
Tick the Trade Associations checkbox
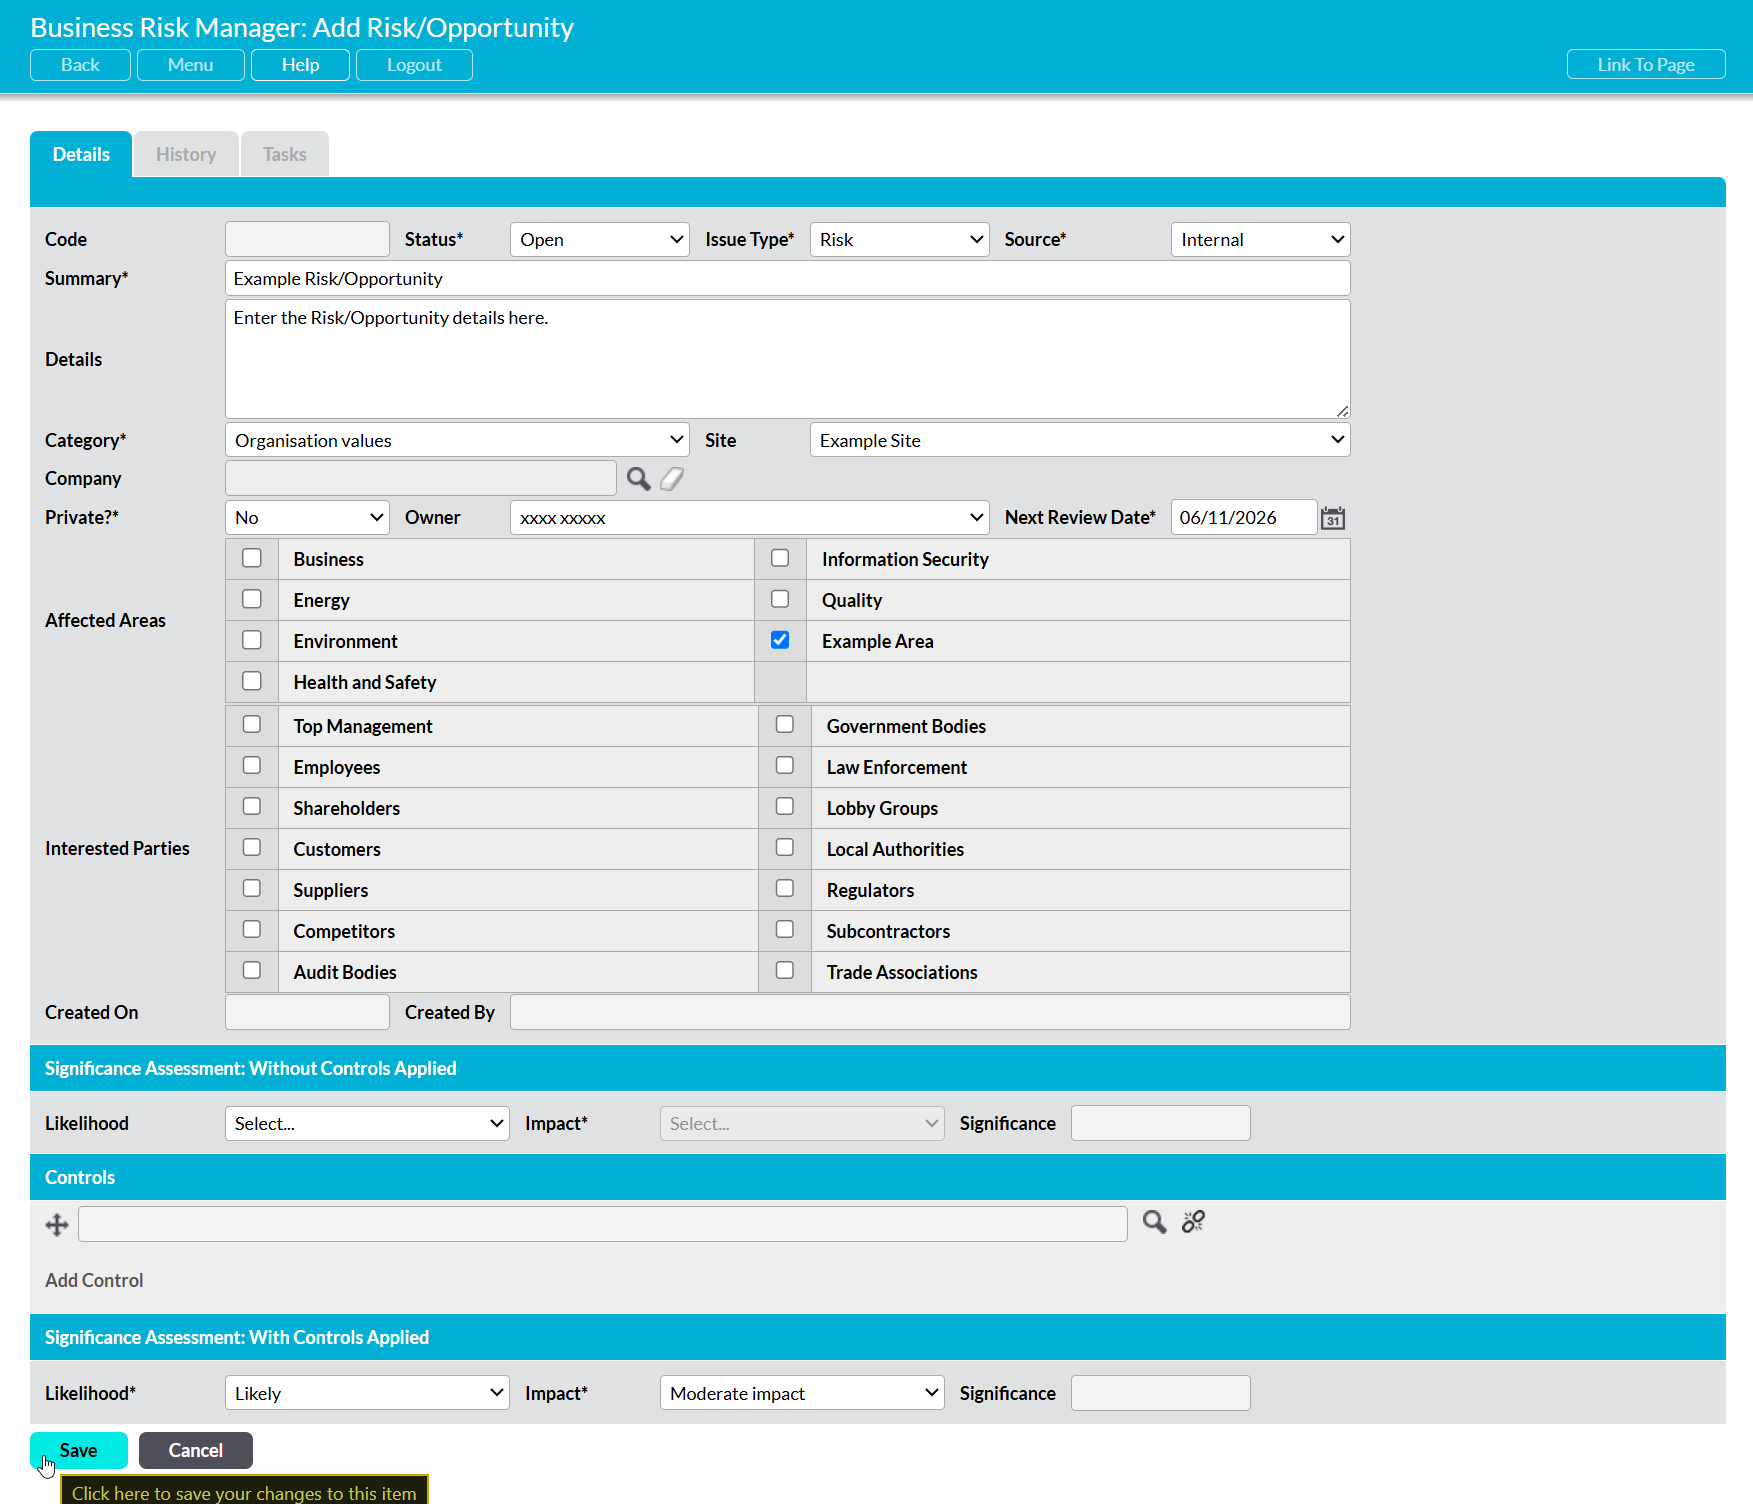[785, 970]
